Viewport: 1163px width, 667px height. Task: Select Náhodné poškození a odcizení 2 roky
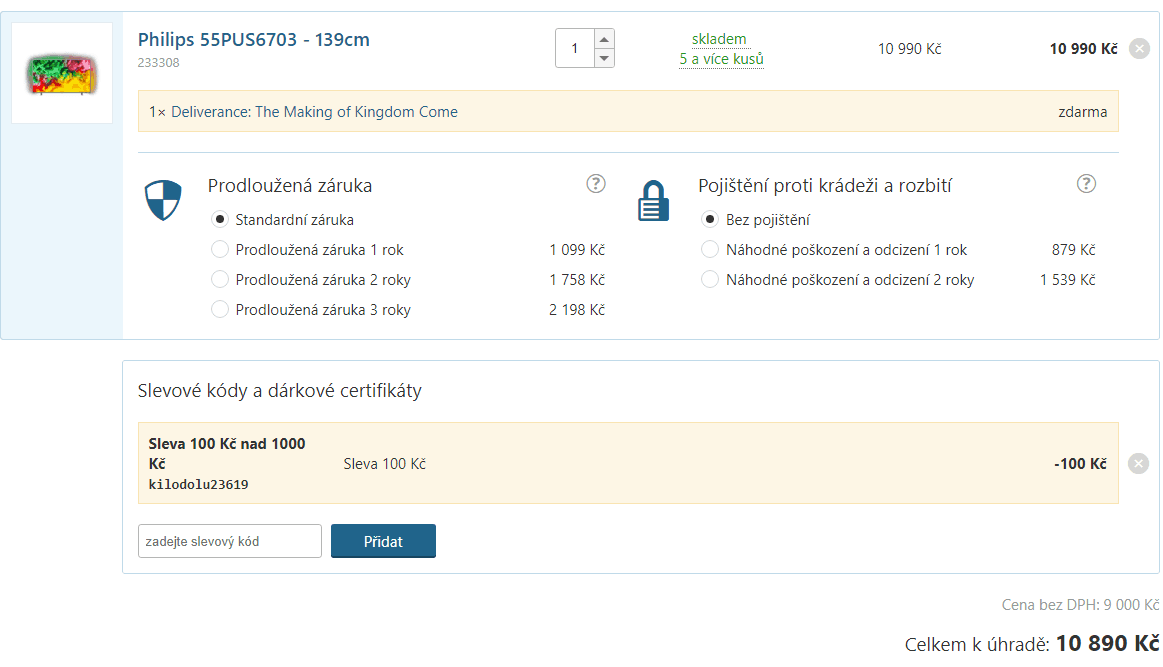(710, 280)
